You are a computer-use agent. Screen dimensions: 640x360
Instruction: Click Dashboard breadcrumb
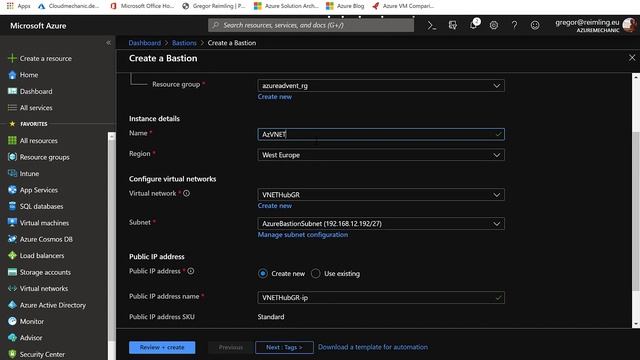[x=144, y=43]
